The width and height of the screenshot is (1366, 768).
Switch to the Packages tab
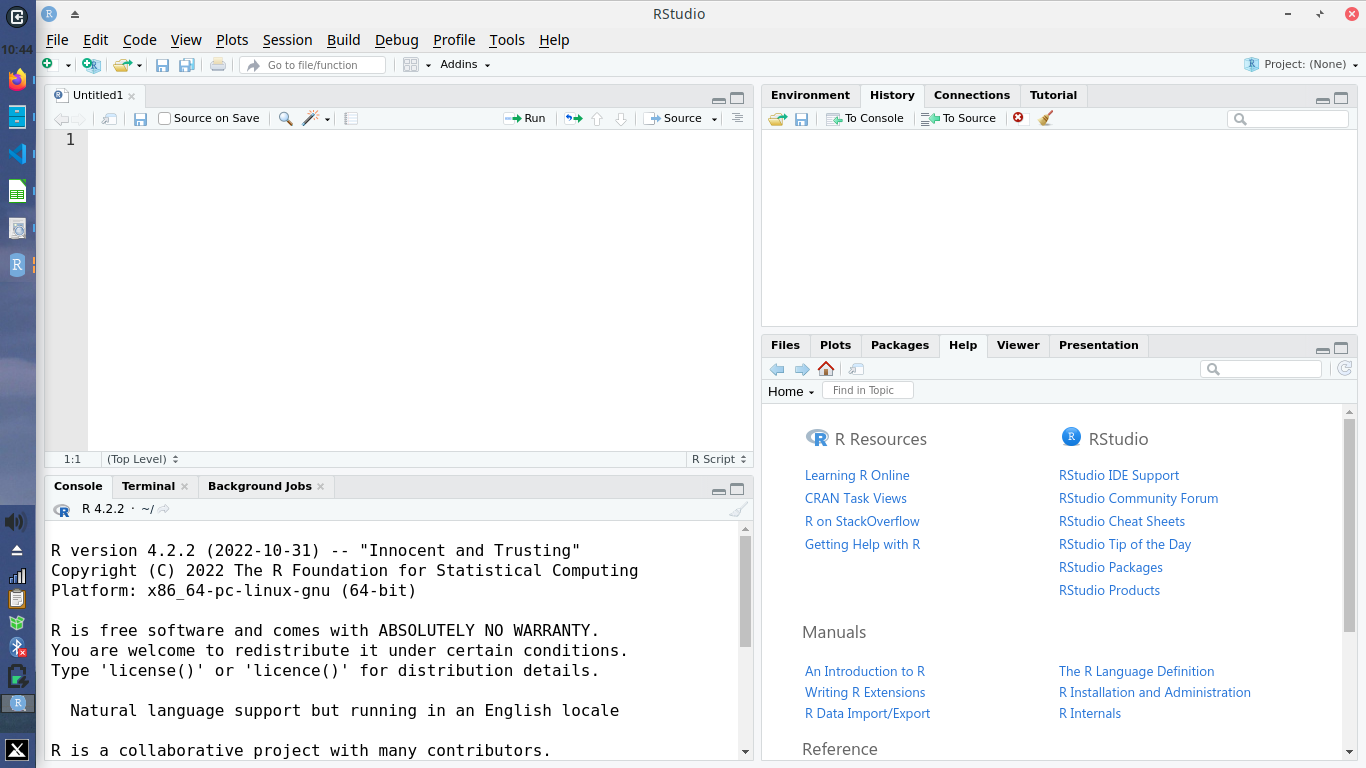point(900,345)
